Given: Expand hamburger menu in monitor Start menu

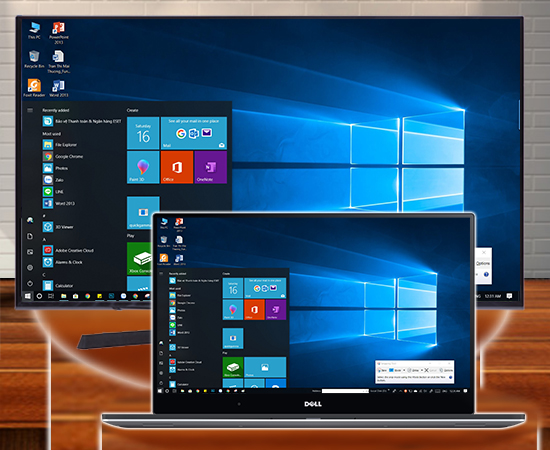Looking at the screenshot, I should pyautogui.click(x=30, y=110).
